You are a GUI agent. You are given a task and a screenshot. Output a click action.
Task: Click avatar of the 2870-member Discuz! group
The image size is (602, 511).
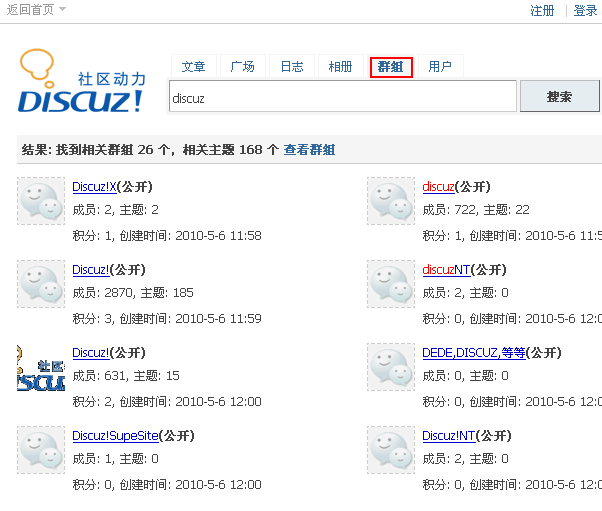coord(41,284)
